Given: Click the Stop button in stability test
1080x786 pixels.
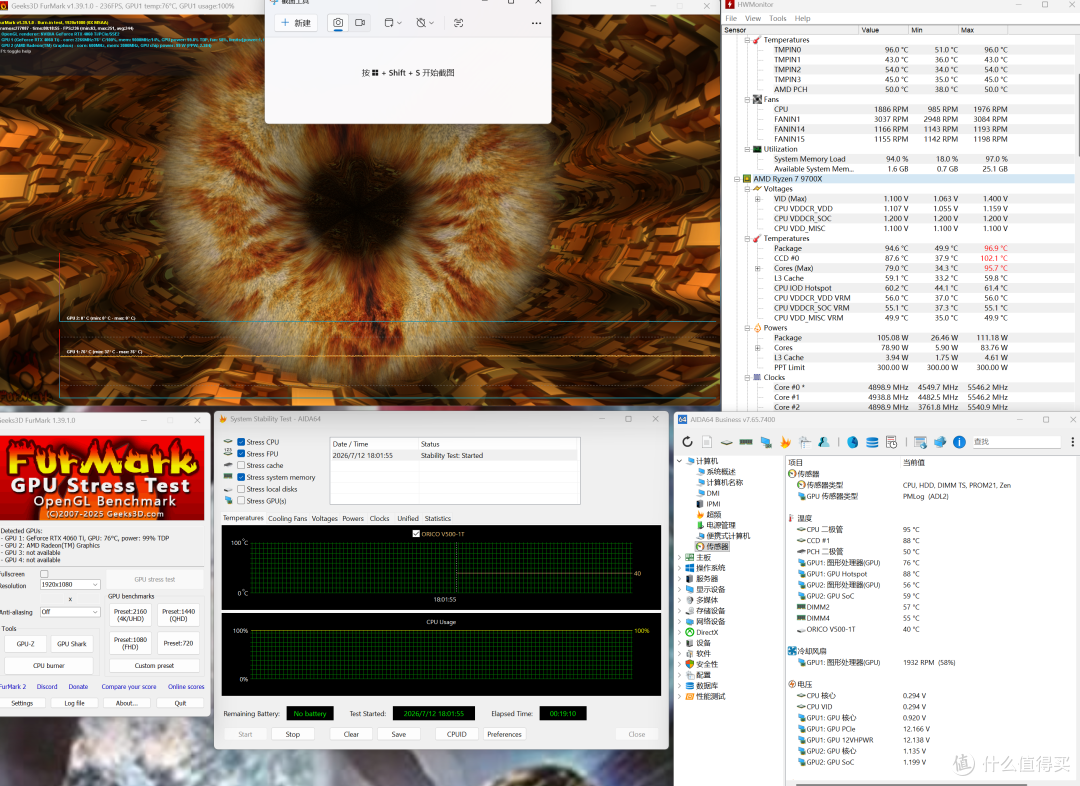Looking at the screenshot, I should pyautogui.click(x=293, y=734).
